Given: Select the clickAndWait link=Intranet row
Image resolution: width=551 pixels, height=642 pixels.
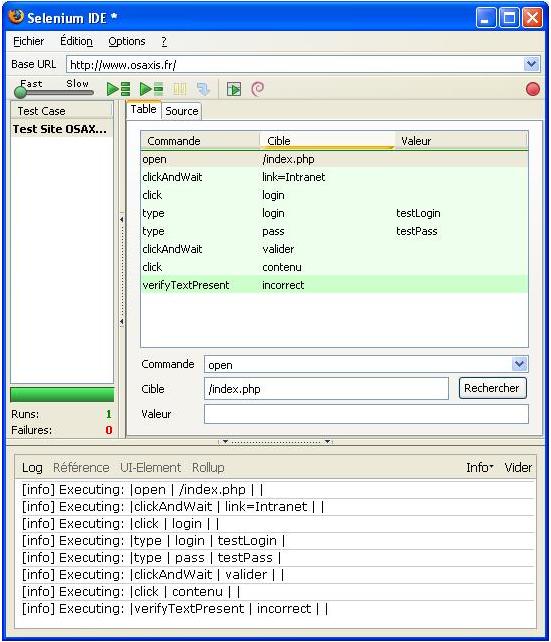Looking at the screenshot, I should tap(334, 177).
